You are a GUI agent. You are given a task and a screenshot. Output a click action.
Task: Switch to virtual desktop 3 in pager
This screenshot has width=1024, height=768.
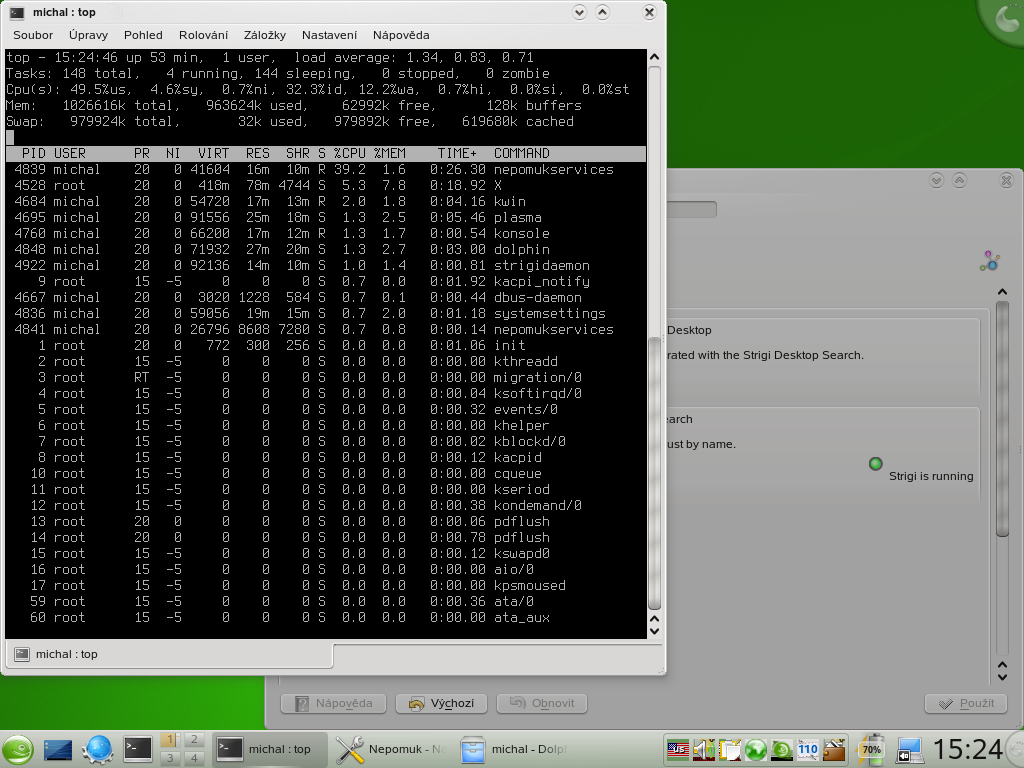point(170,758)
